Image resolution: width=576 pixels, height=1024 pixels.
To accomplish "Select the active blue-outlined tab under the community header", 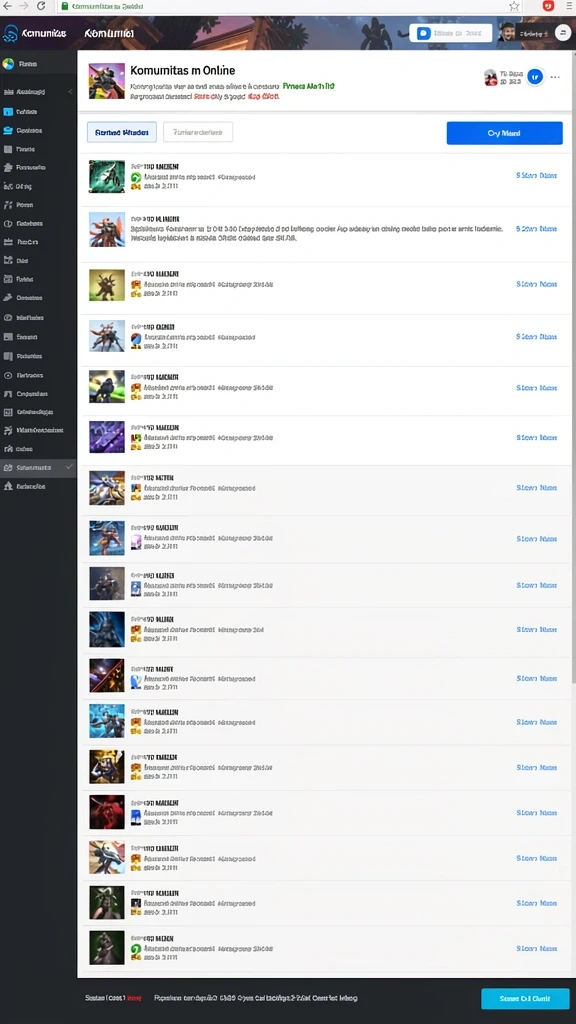I will pyautogui.click(x=121, y=132).
